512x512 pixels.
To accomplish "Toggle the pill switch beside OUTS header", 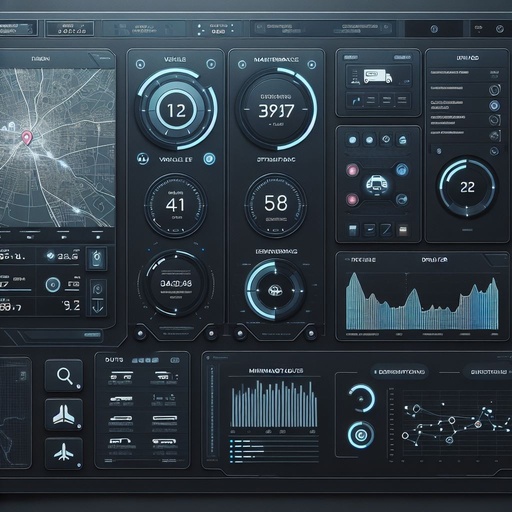I will point(175,360).
